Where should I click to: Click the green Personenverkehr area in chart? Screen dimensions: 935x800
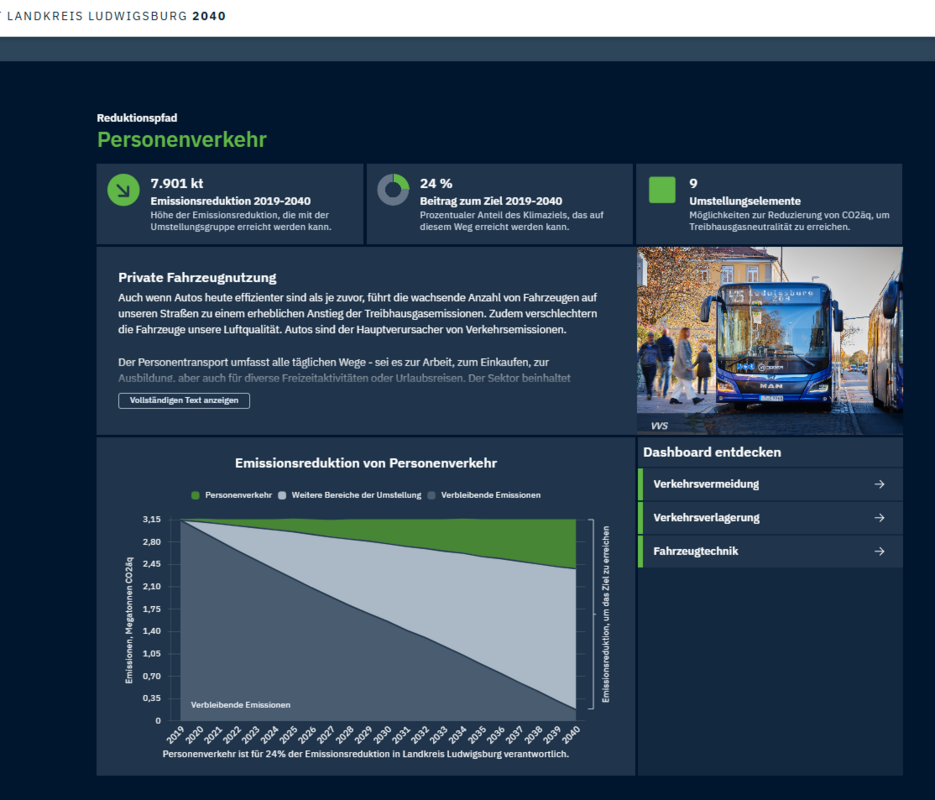click(x=540, y=540)
